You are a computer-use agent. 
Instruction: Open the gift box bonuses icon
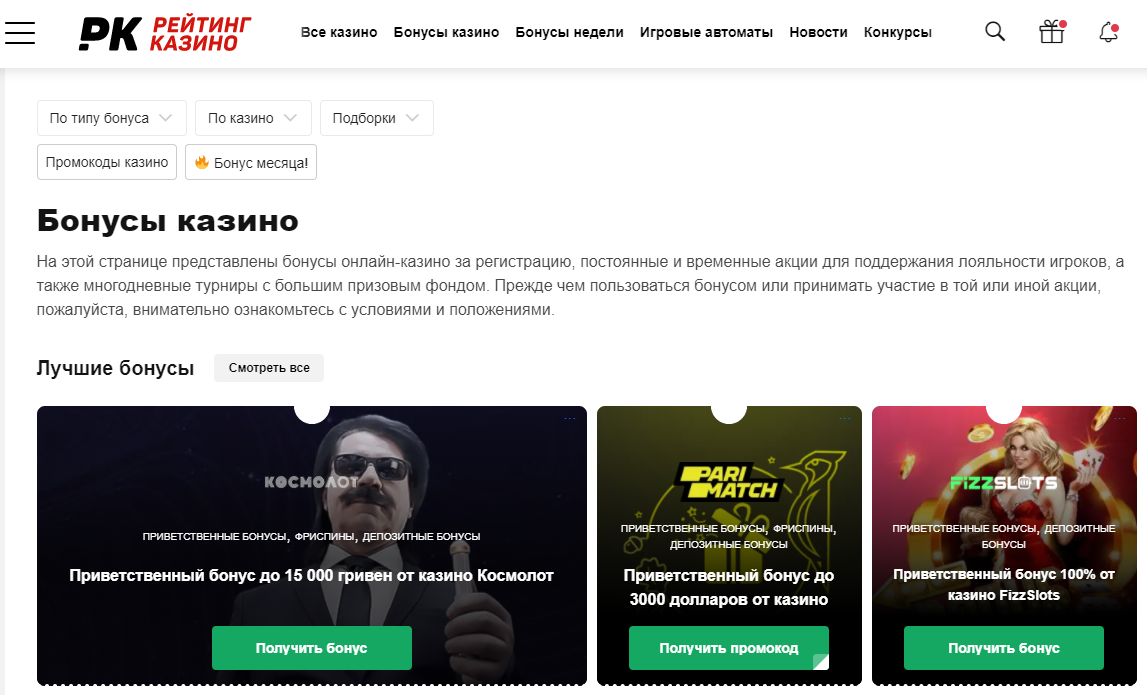click(1052, 32)
